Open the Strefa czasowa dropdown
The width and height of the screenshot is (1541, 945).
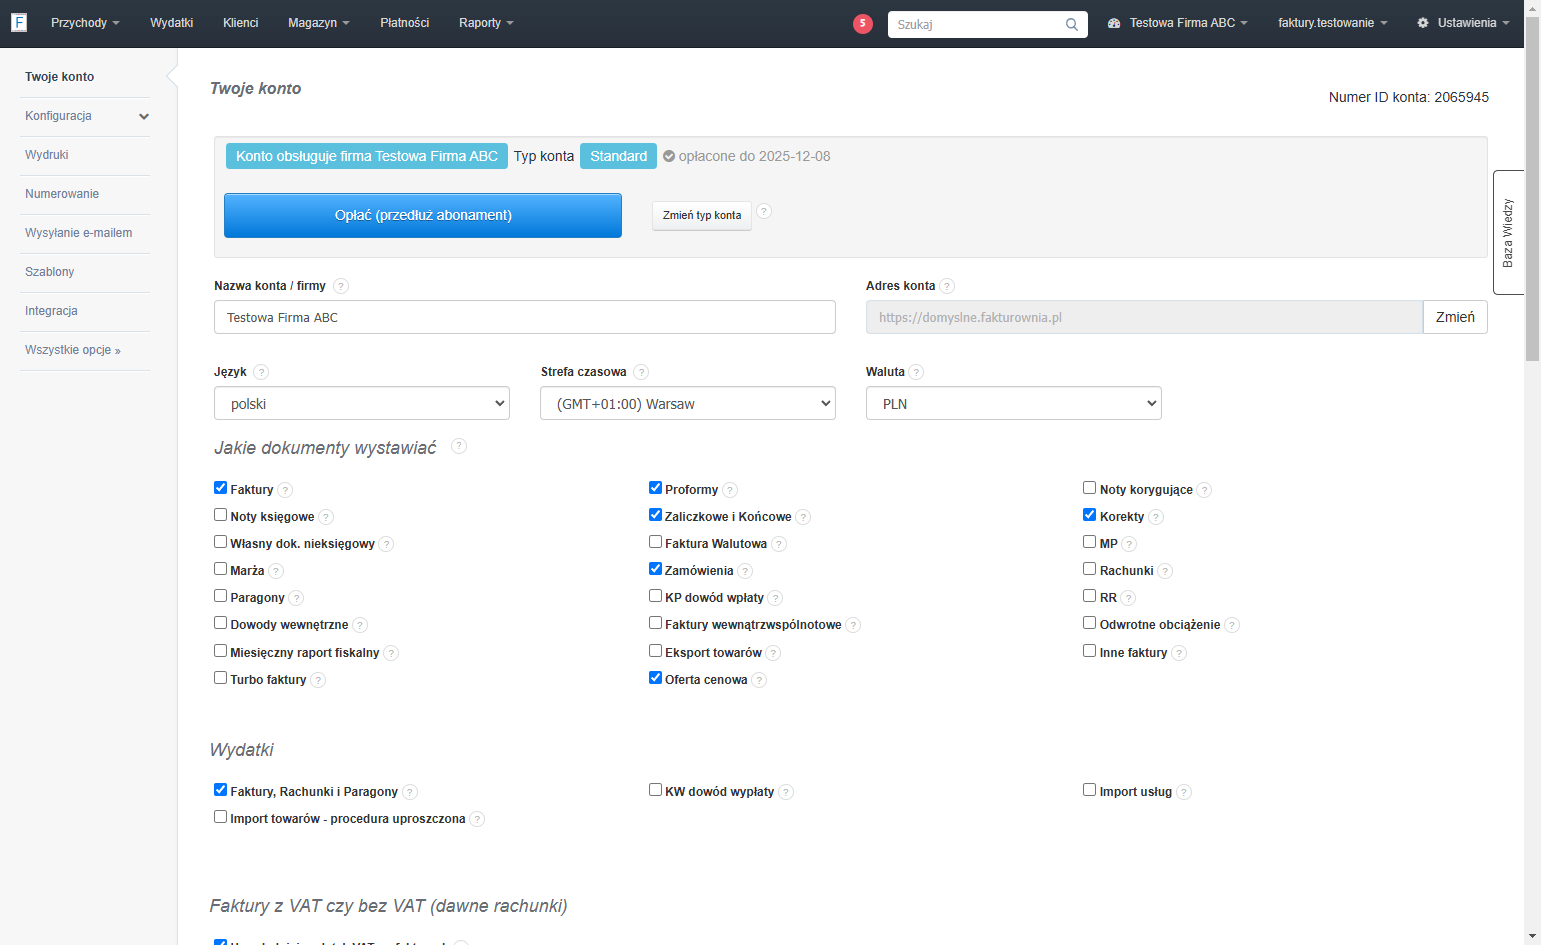pos(688,403)
